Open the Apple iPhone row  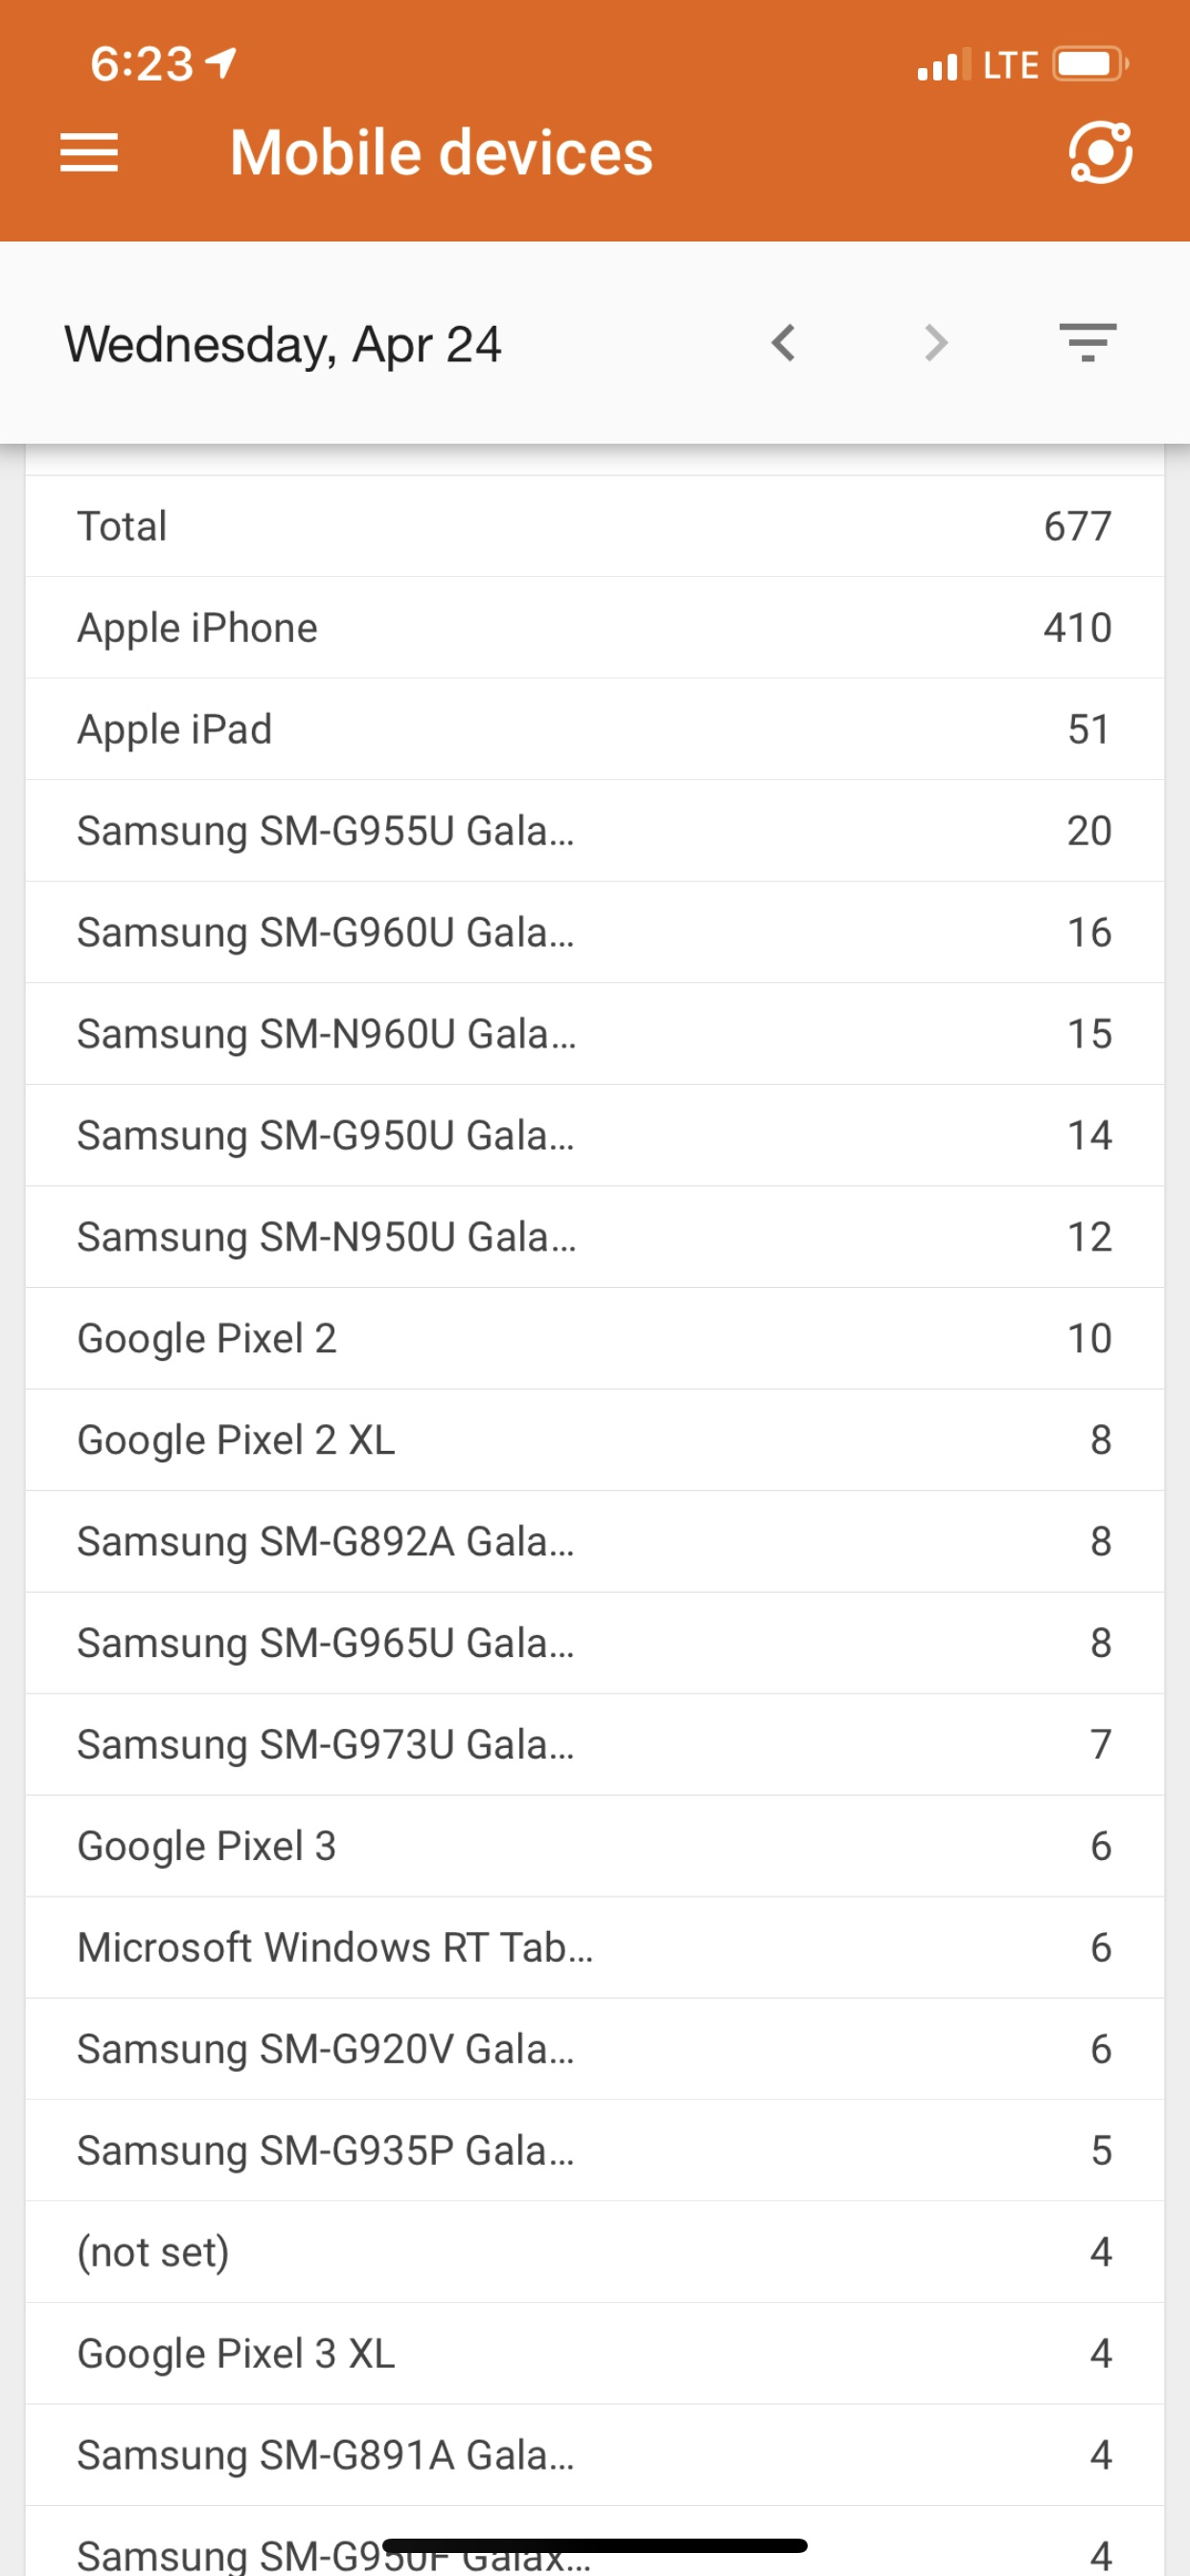[594, 628]
